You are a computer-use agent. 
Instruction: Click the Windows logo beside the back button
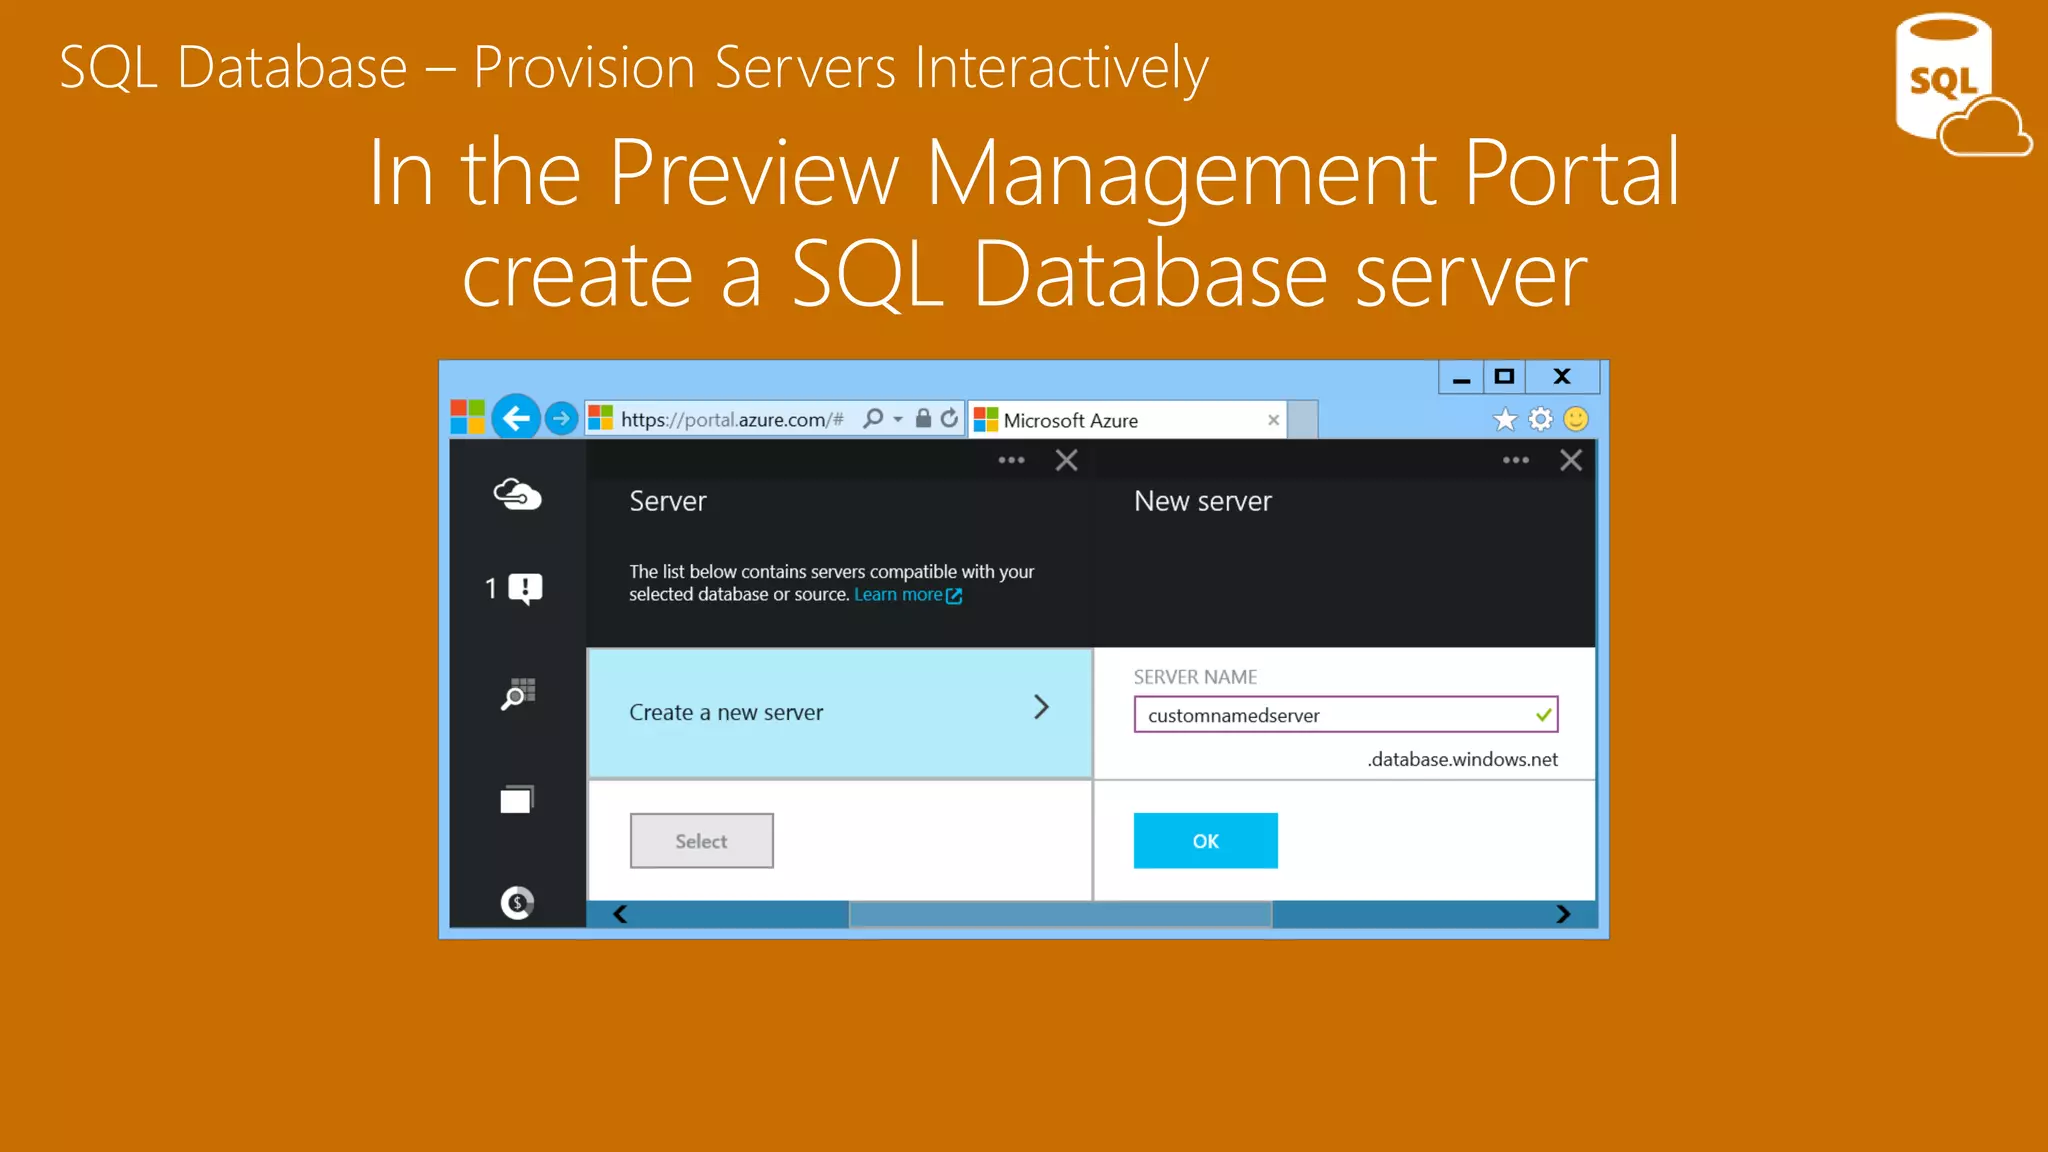tap(467, 417)
